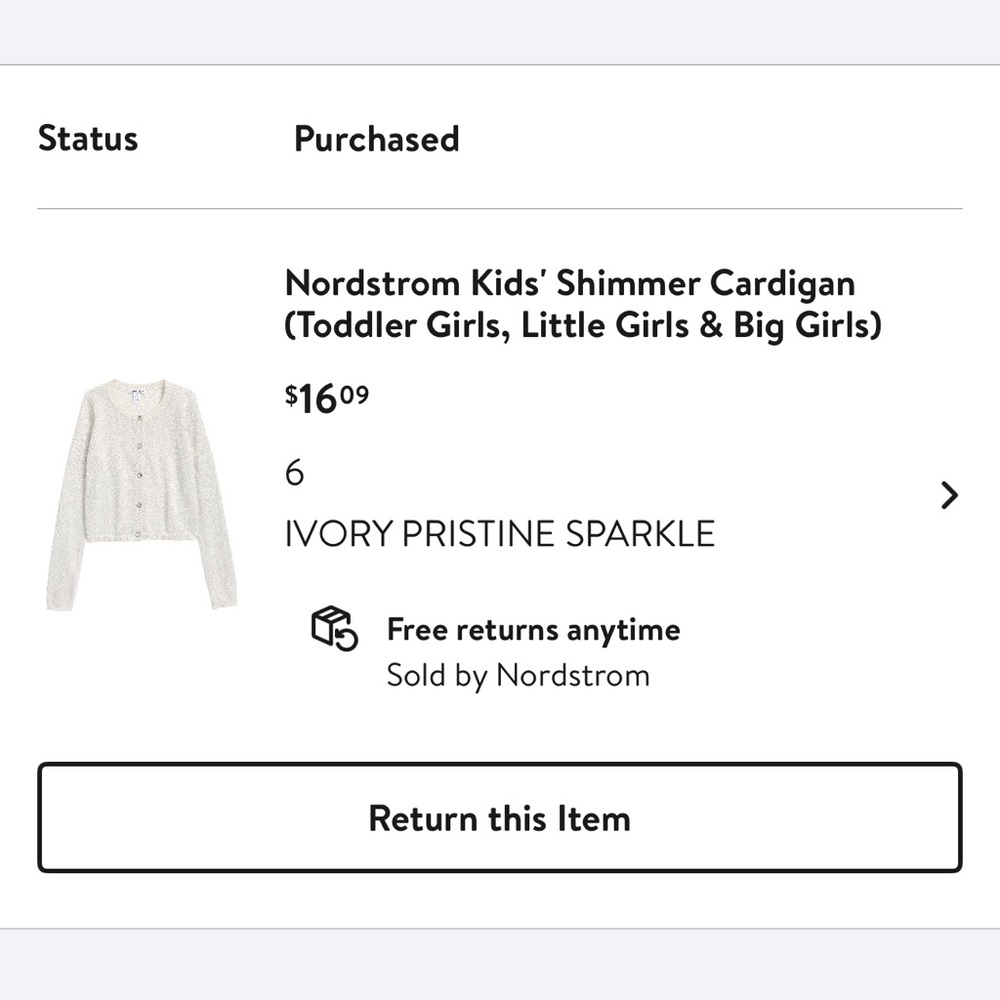Select the Purchased status label

click(x=377, y=139)
